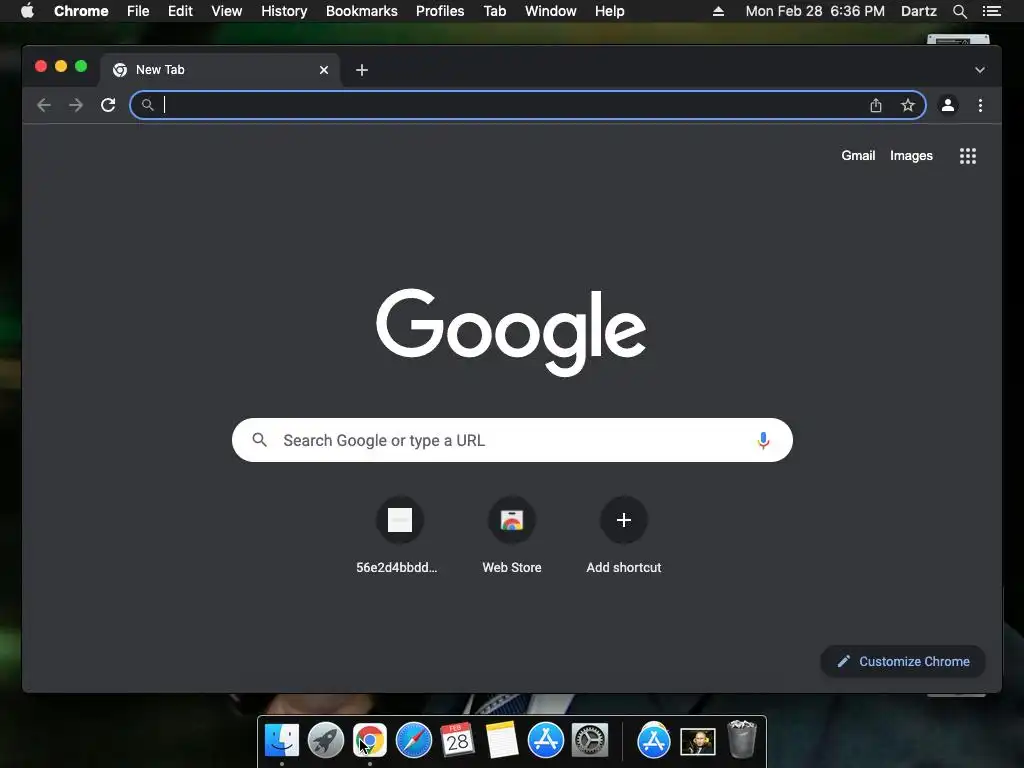Open the File menu

(138, 11)
